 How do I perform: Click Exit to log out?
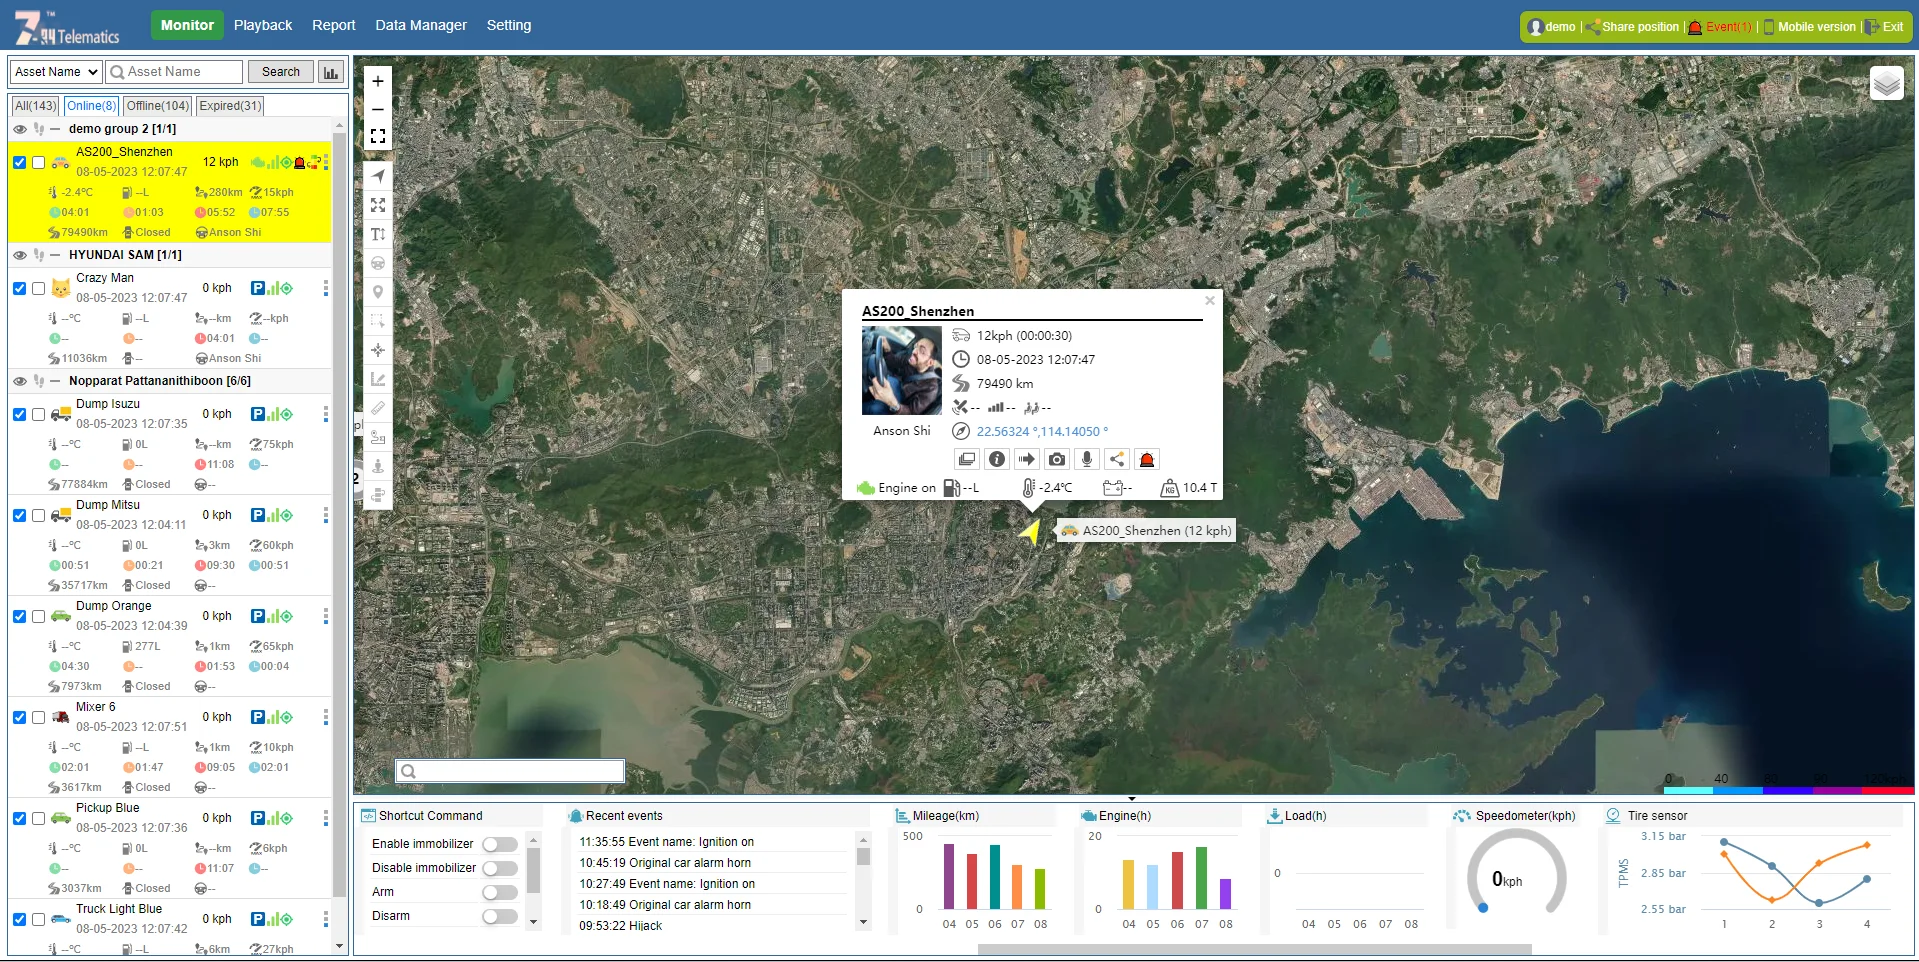click(x=1884, y=27)
